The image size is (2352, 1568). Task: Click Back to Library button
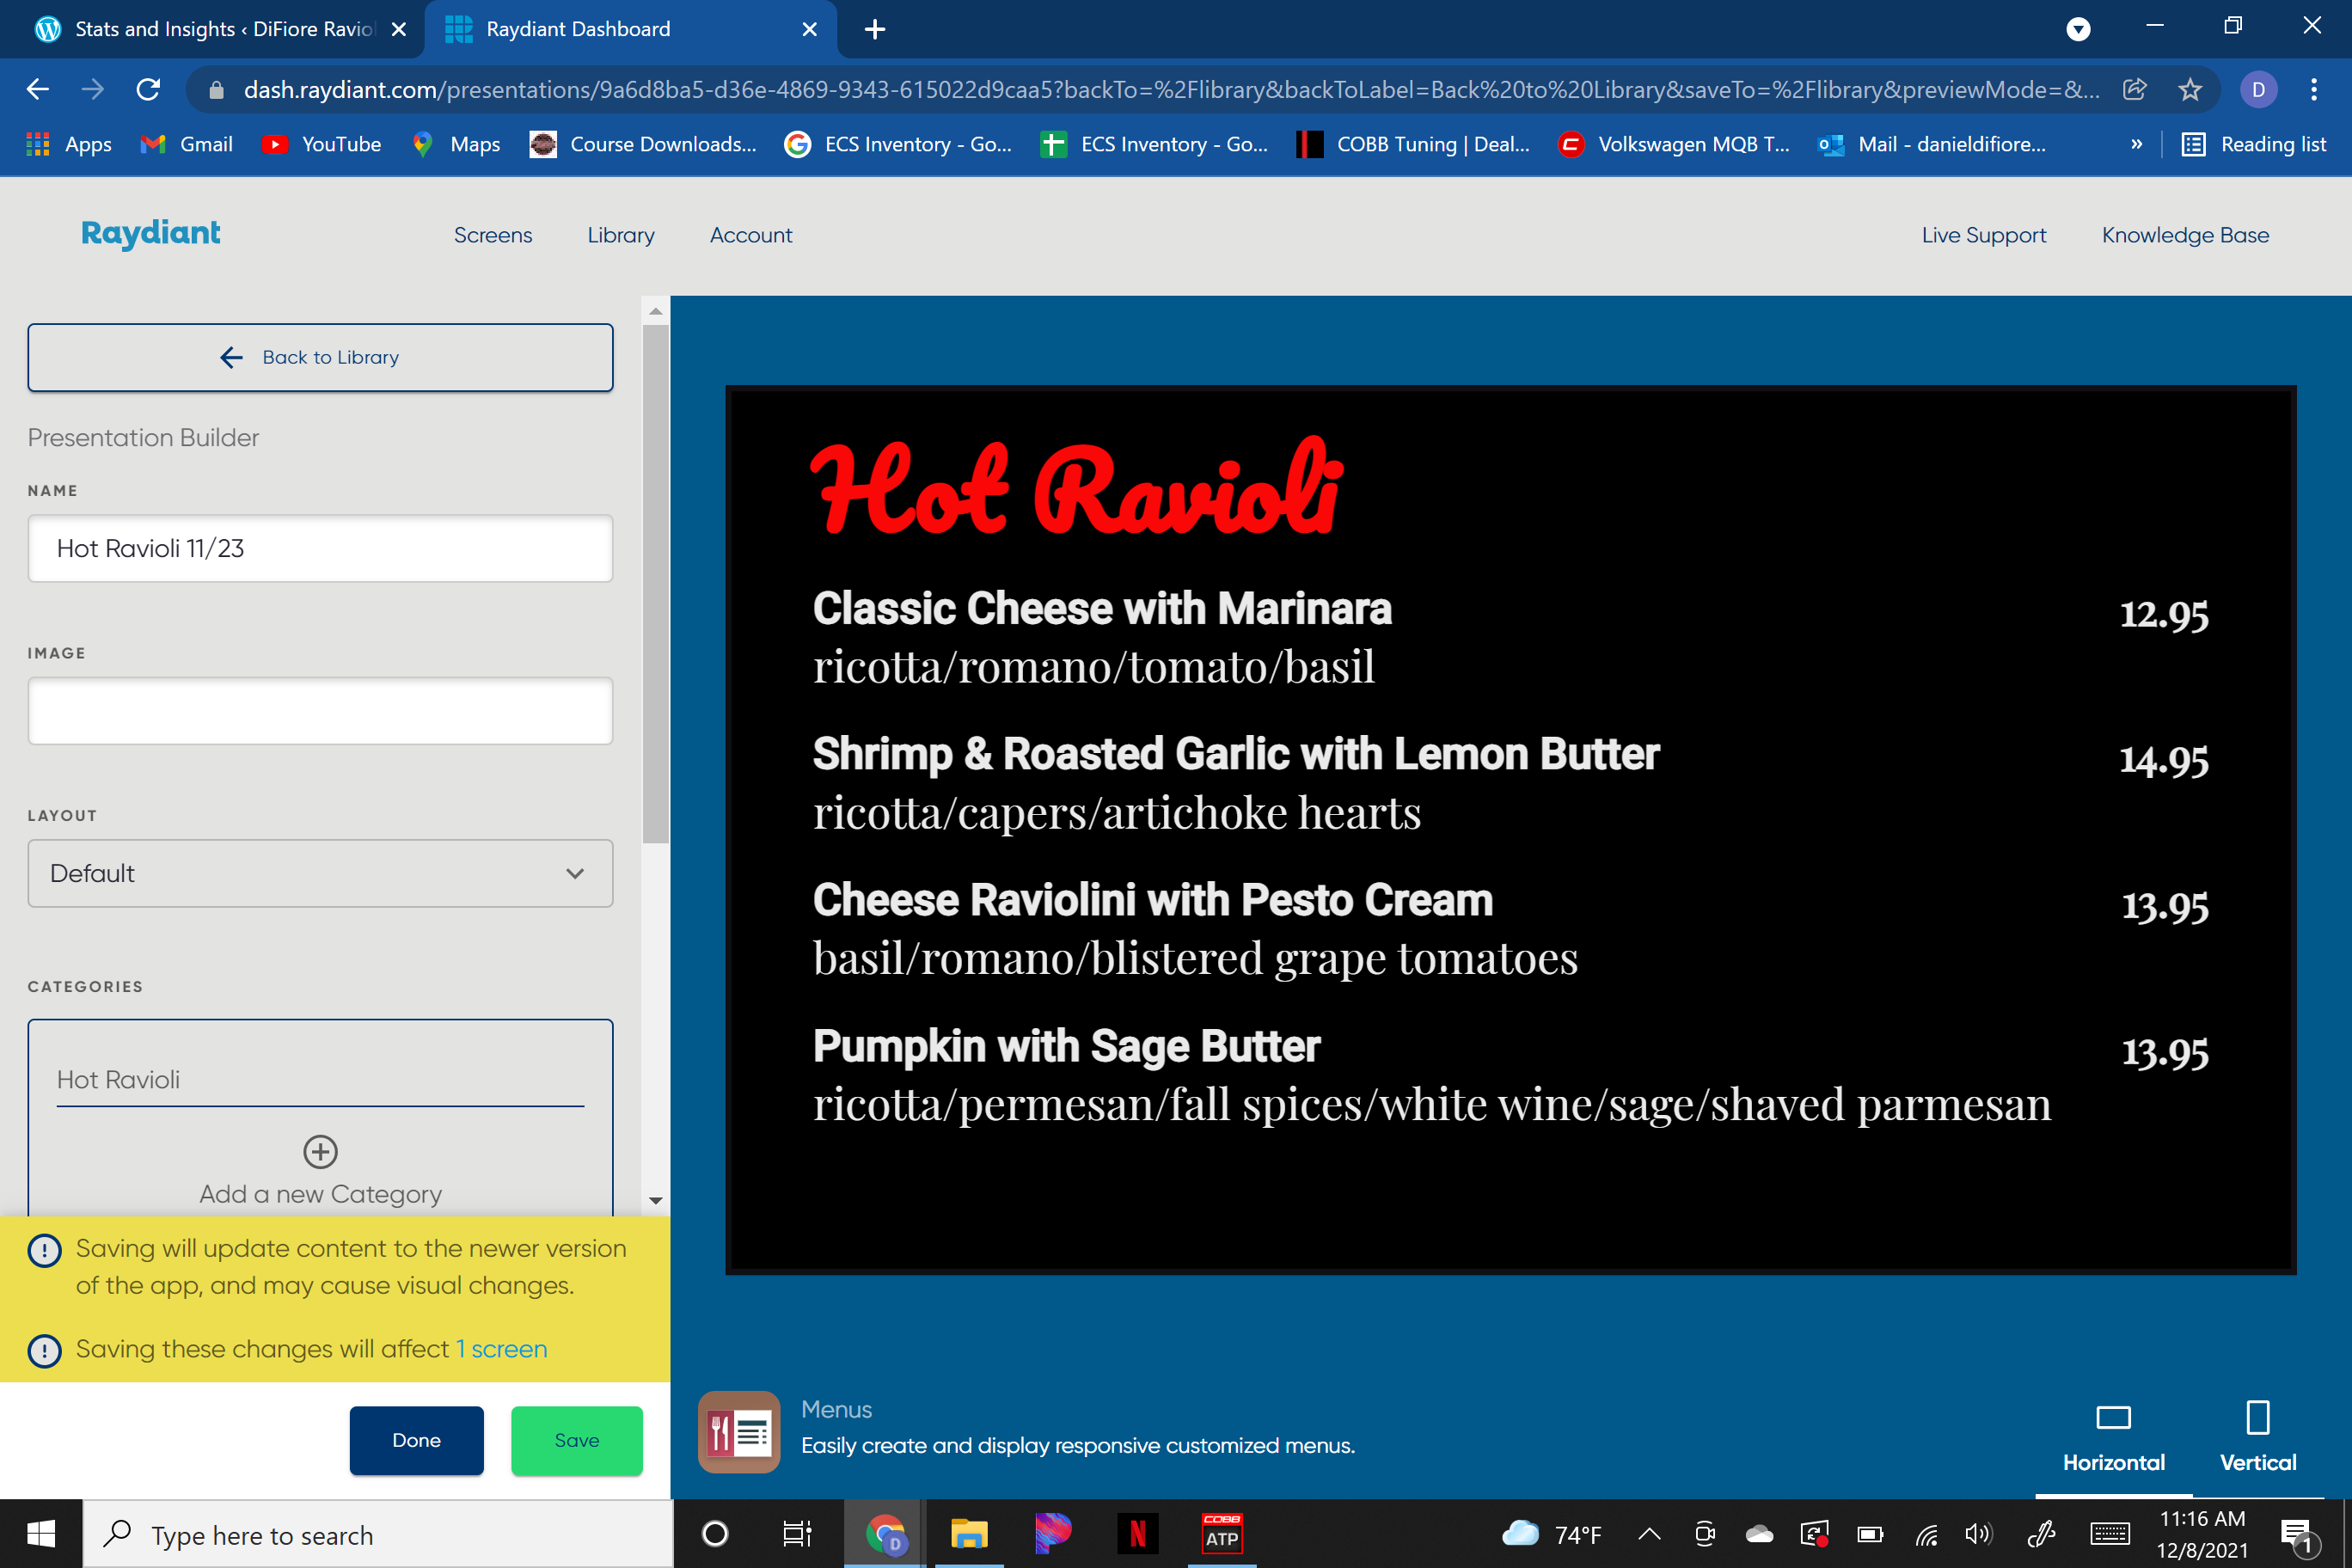[x=320, y=357]
